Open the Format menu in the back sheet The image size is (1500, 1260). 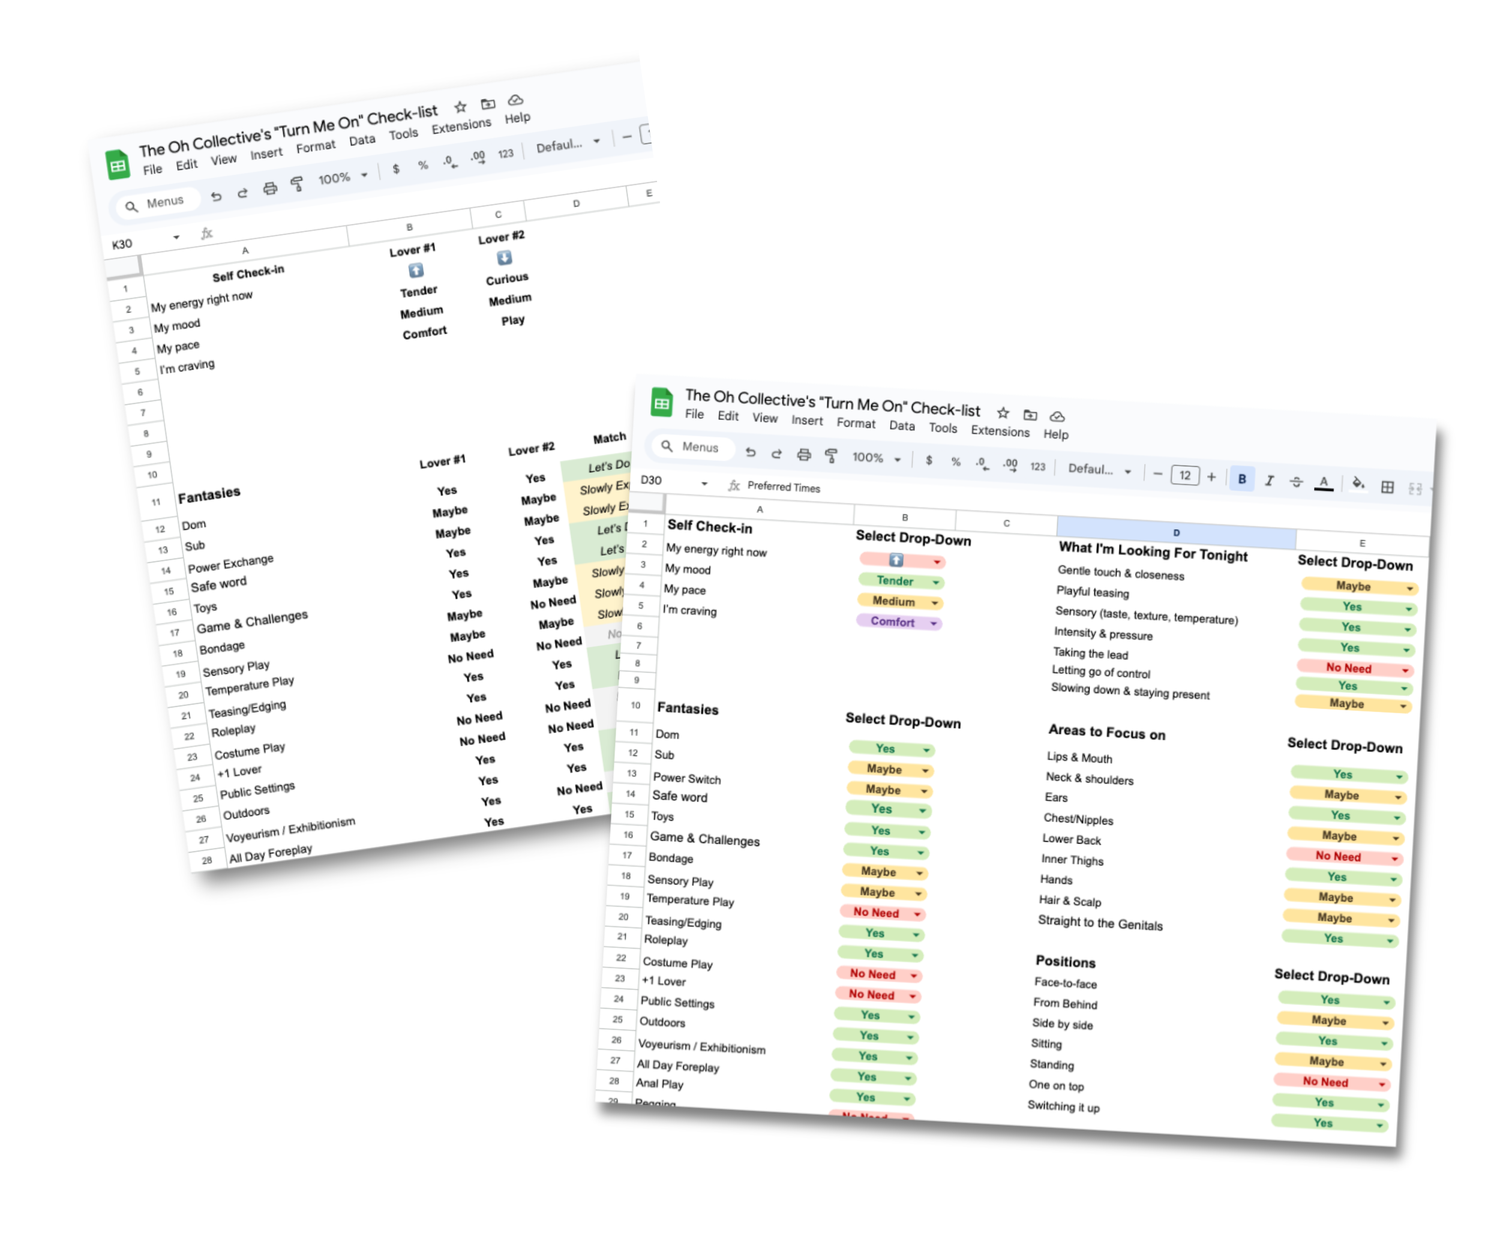click(316, 146)
